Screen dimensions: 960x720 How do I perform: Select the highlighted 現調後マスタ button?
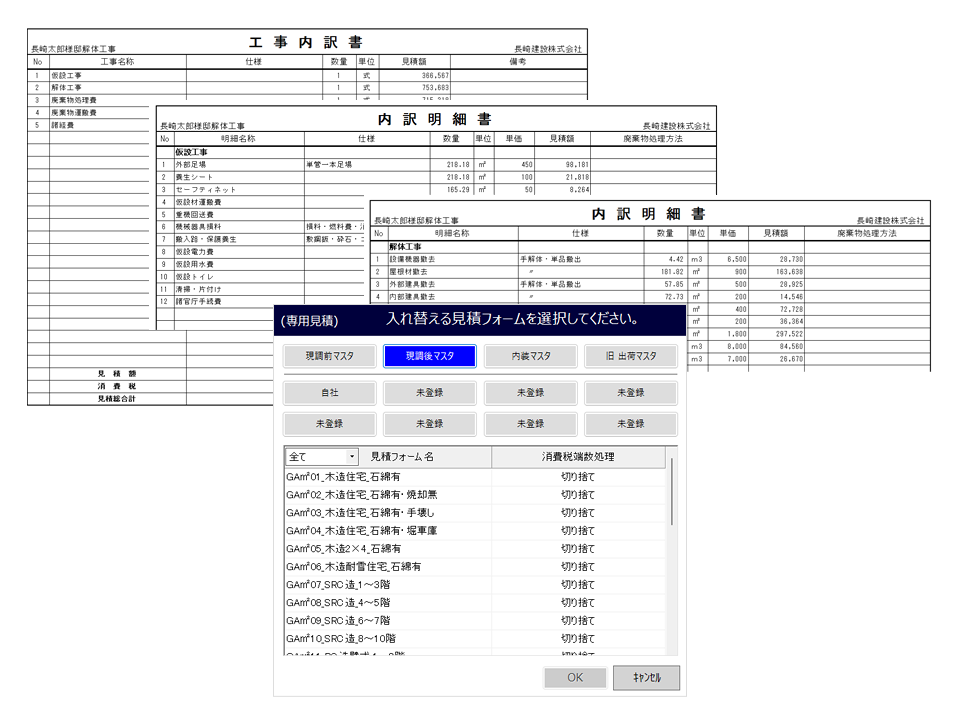tap(430, 356)
